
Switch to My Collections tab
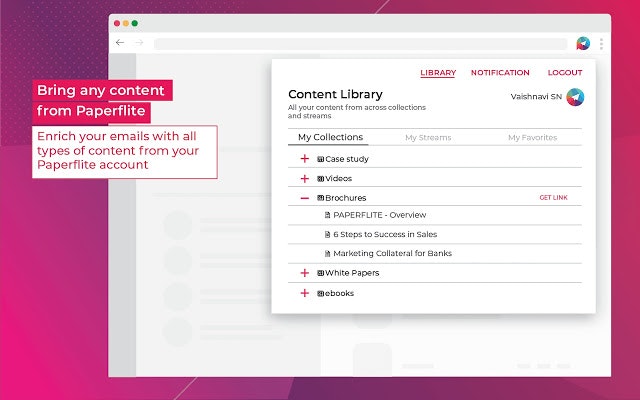[330, 137]
